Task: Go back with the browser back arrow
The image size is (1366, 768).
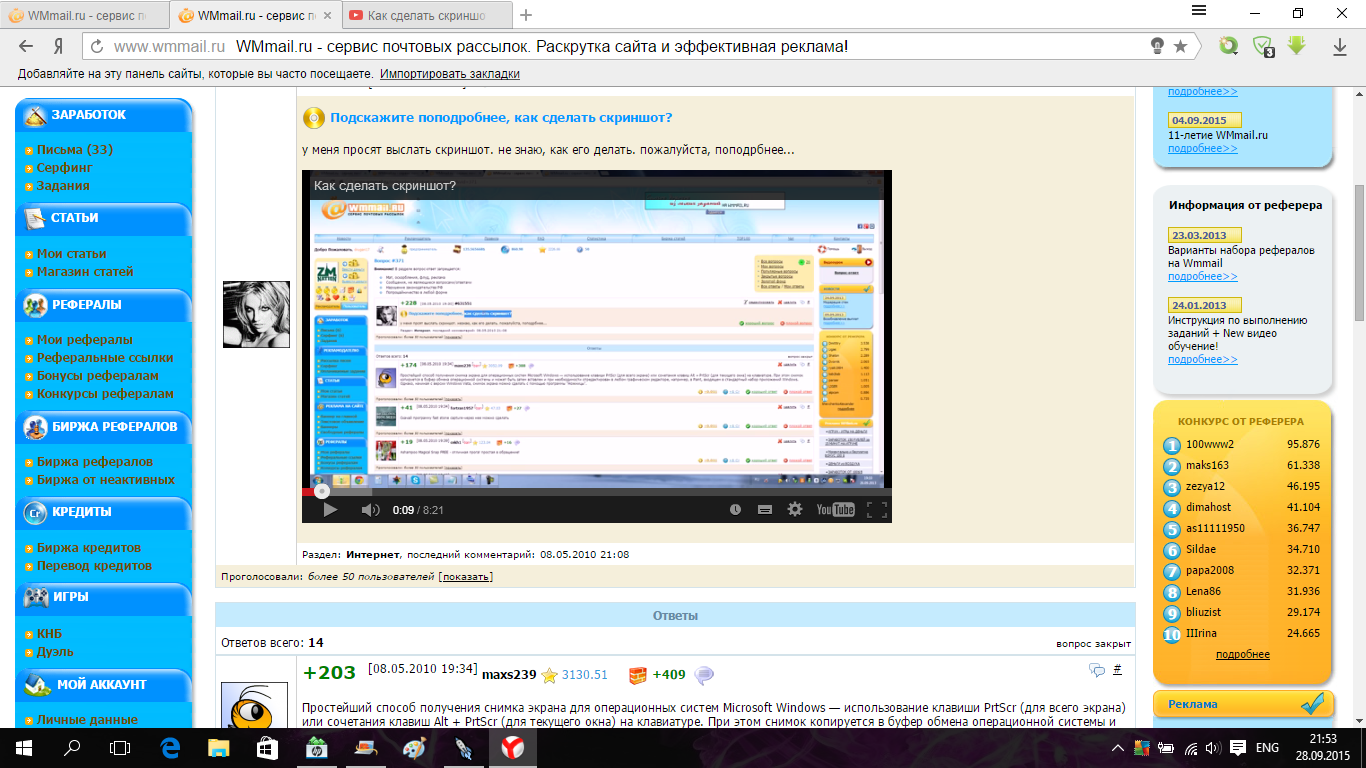Action: 26,46
